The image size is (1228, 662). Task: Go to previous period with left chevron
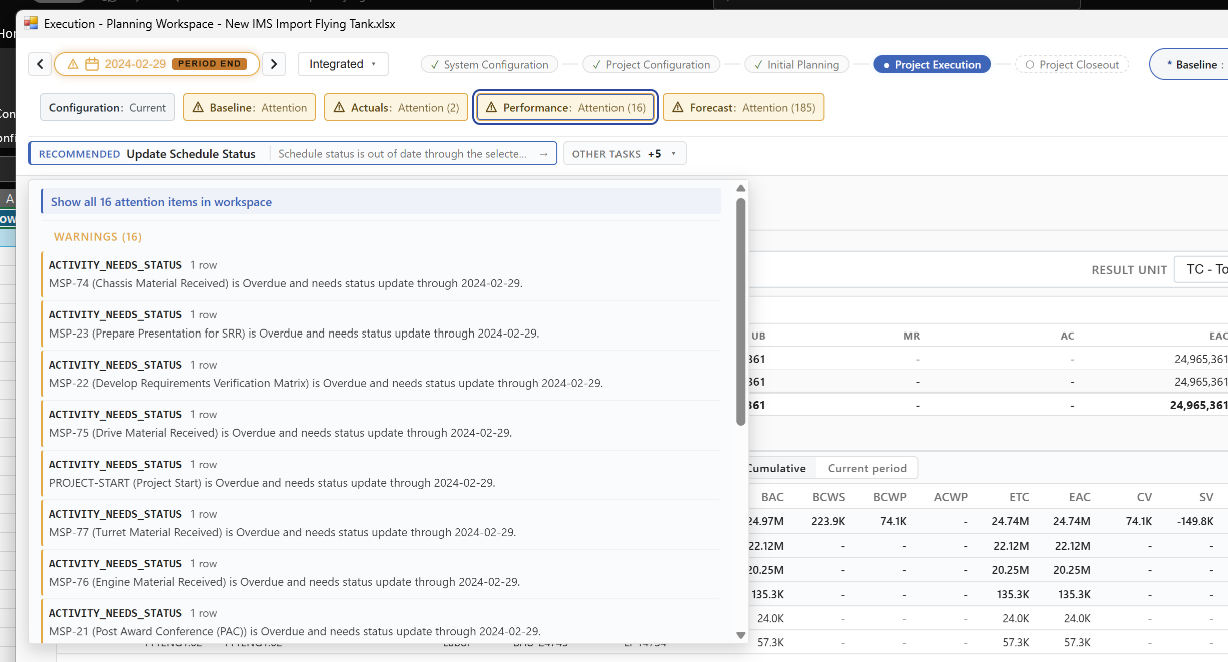40,64
